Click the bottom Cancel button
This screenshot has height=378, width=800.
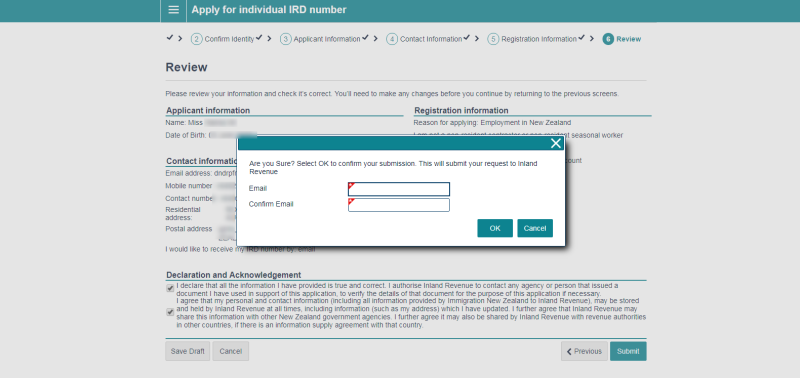(x=231, y=351)
